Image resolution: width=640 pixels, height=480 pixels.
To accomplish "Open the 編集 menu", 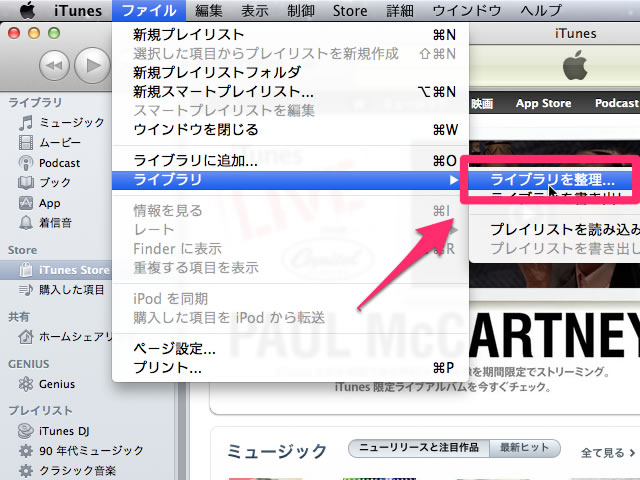I will [209, 11].
